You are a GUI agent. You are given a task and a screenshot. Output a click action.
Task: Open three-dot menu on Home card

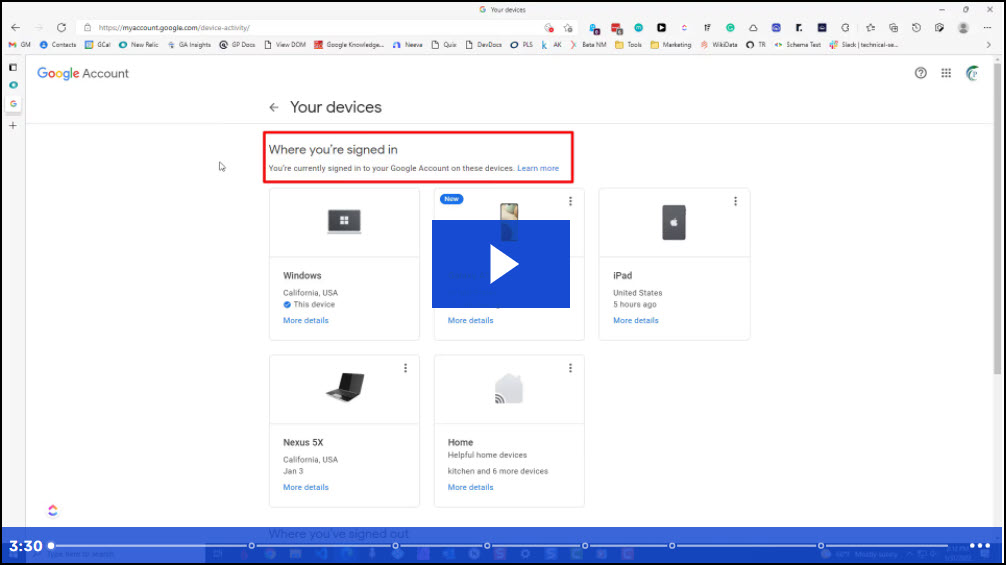click(x=570, y=368)
